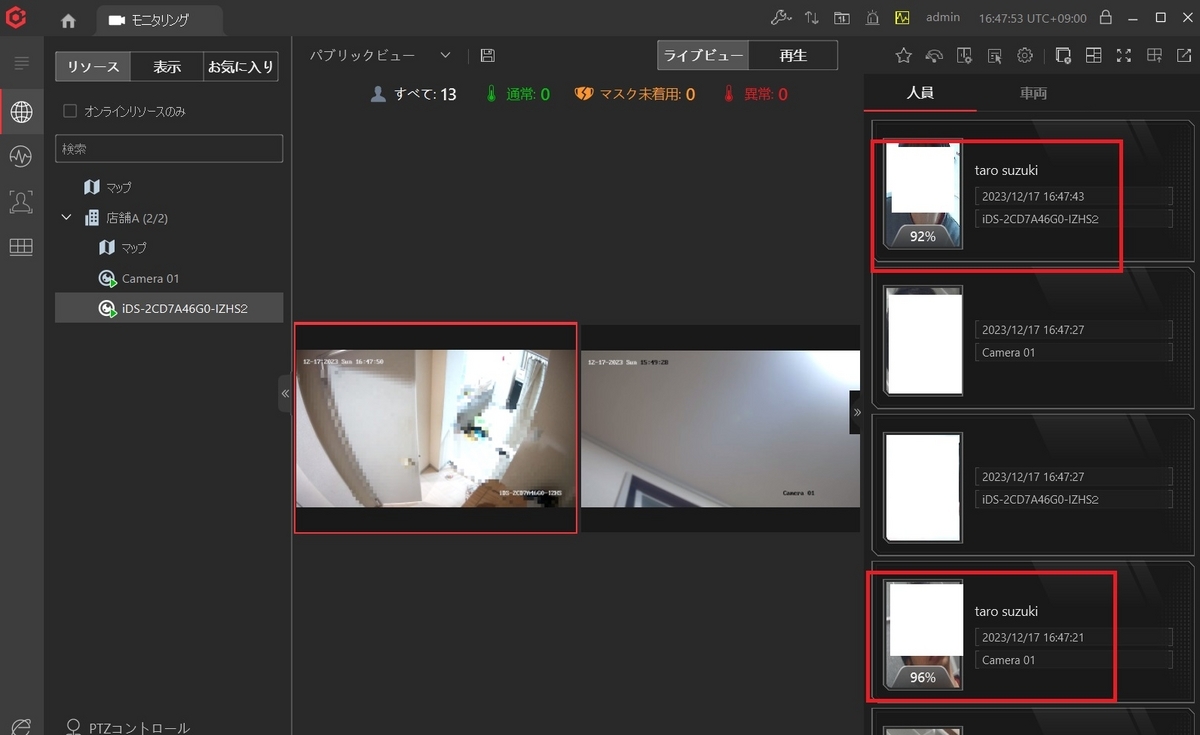Switch to 人員 tab
The width and height of the screenshot is (1200, 735).
pos(920,93)
